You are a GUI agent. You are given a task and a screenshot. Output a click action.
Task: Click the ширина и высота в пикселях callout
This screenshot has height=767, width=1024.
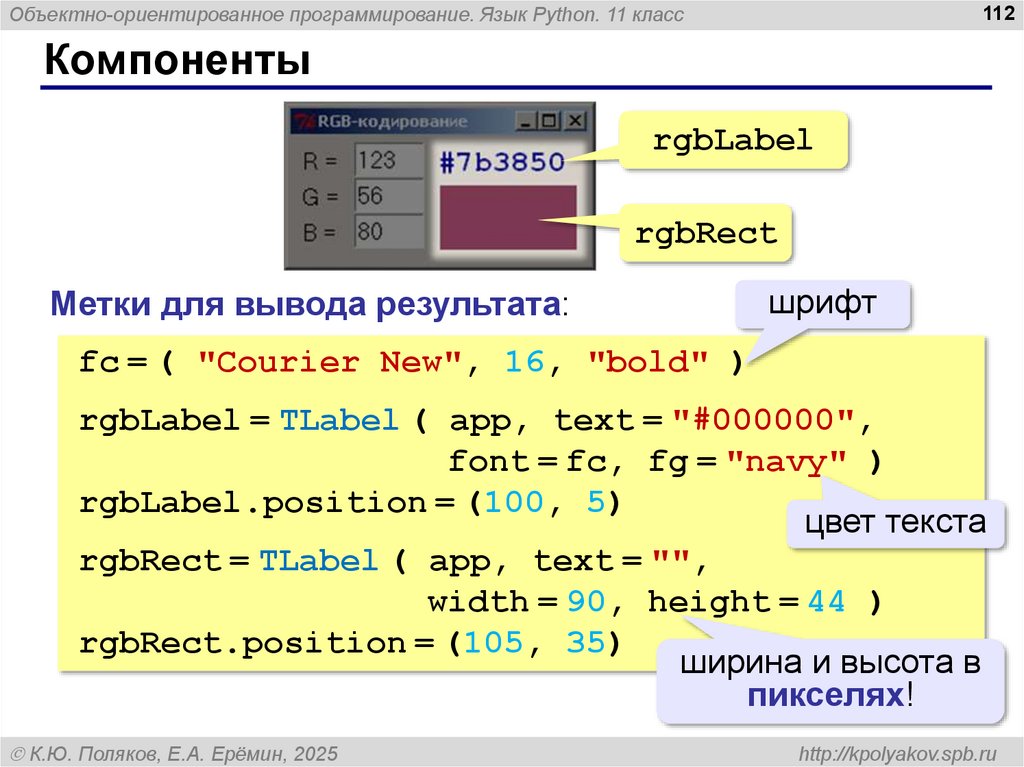(829, 679)
